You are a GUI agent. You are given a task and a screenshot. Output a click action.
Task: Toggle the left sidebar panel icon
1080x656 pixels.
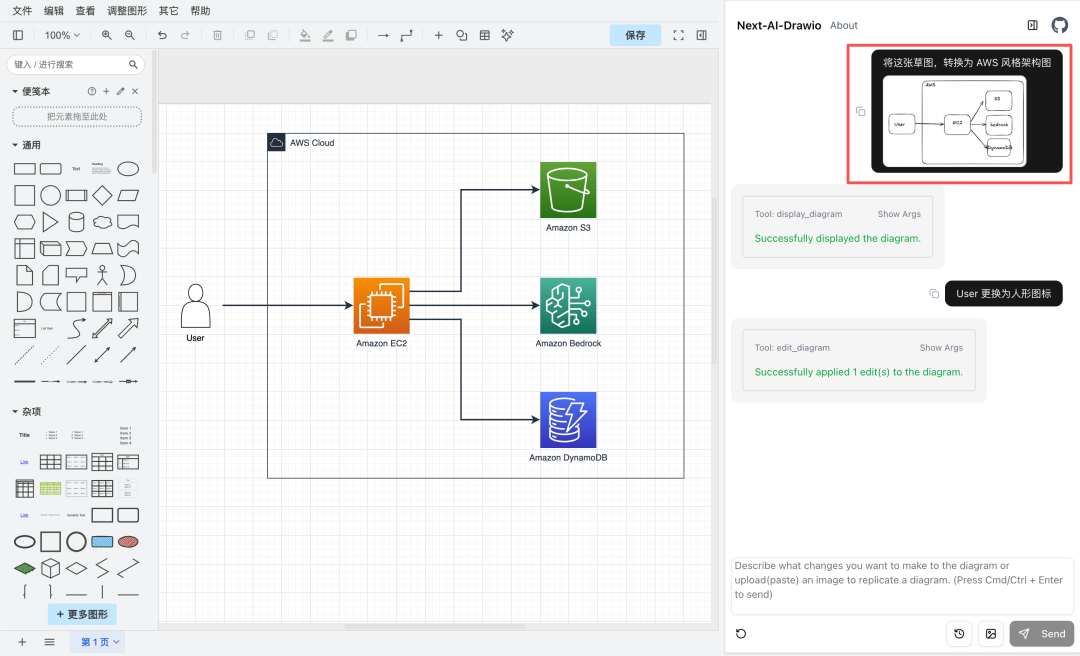coord(18,35)
